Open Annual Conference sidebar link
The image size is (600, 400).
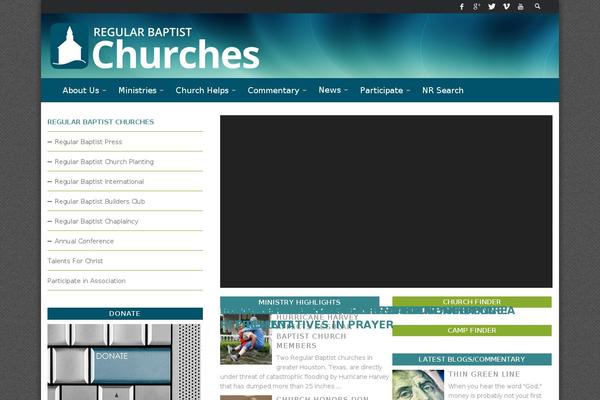coord(84,241)
